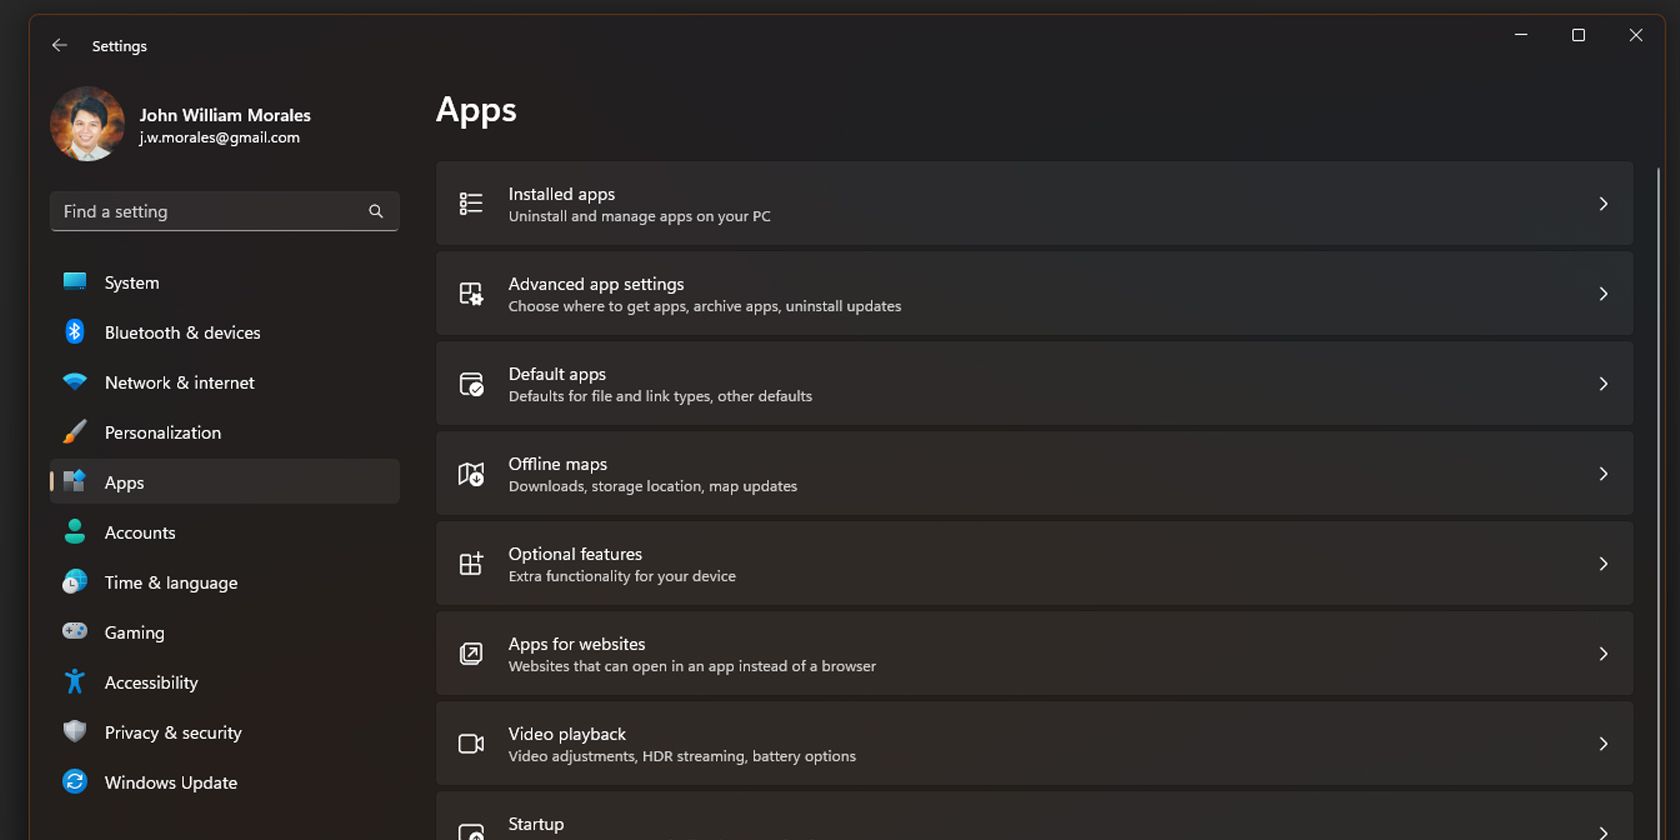Click the Network & internet Wi-Fi icon
Image resolution: width=1680 pixels, height=840 pixels.
tap(74, 382)
